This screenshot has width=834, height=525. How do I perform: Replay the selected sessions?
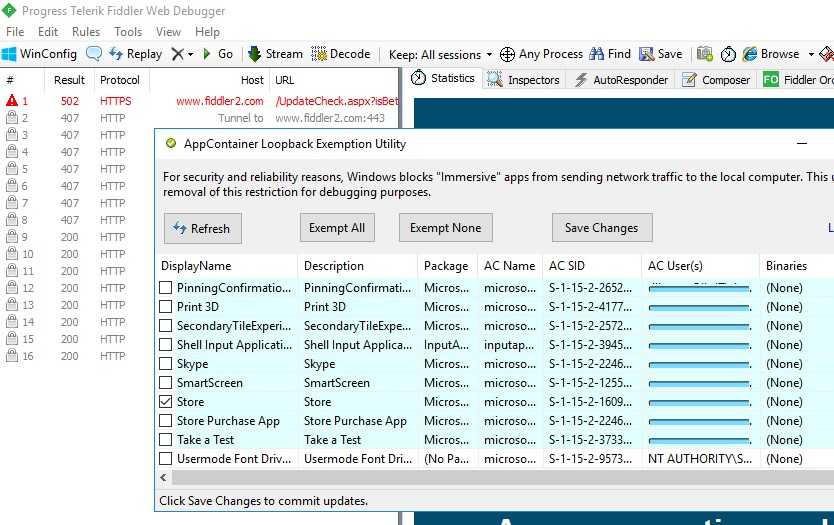(x=135, y=54)
